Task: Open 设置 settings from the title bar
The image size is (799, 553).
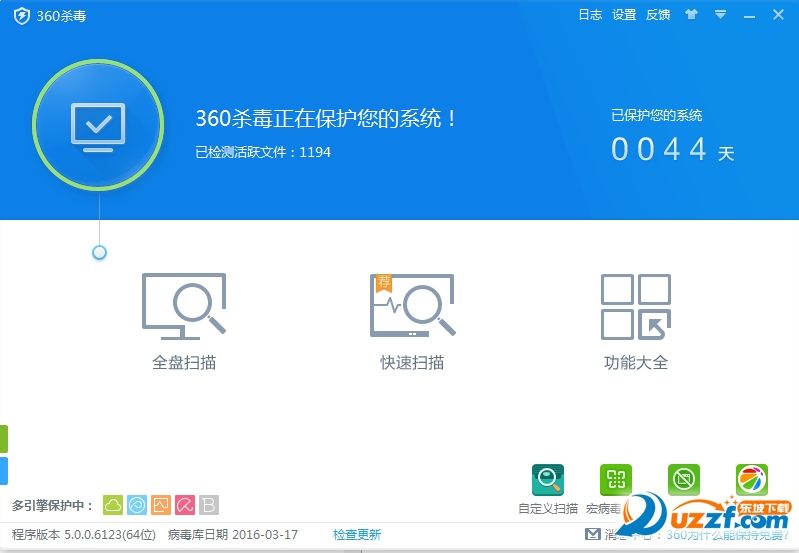Action: [624, 15]
